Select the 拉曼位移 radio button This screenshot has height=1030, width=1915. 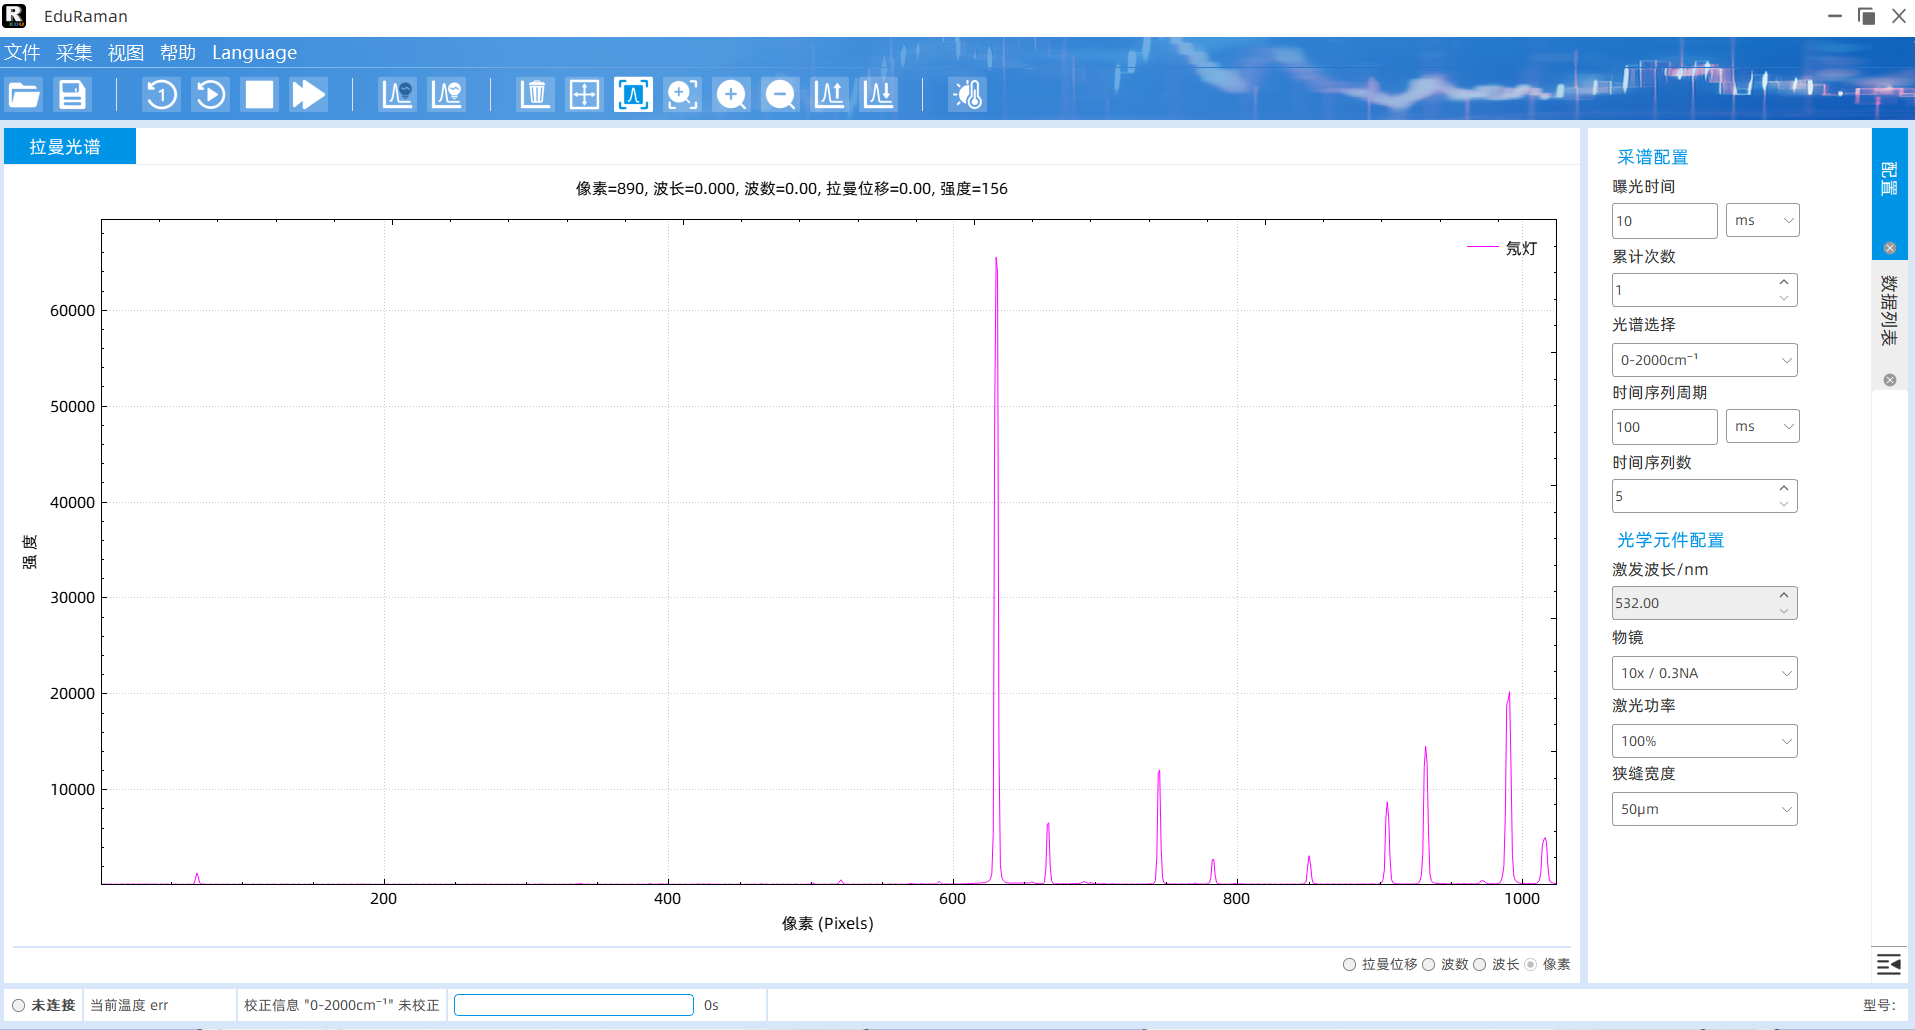[x=1349, y=965]
